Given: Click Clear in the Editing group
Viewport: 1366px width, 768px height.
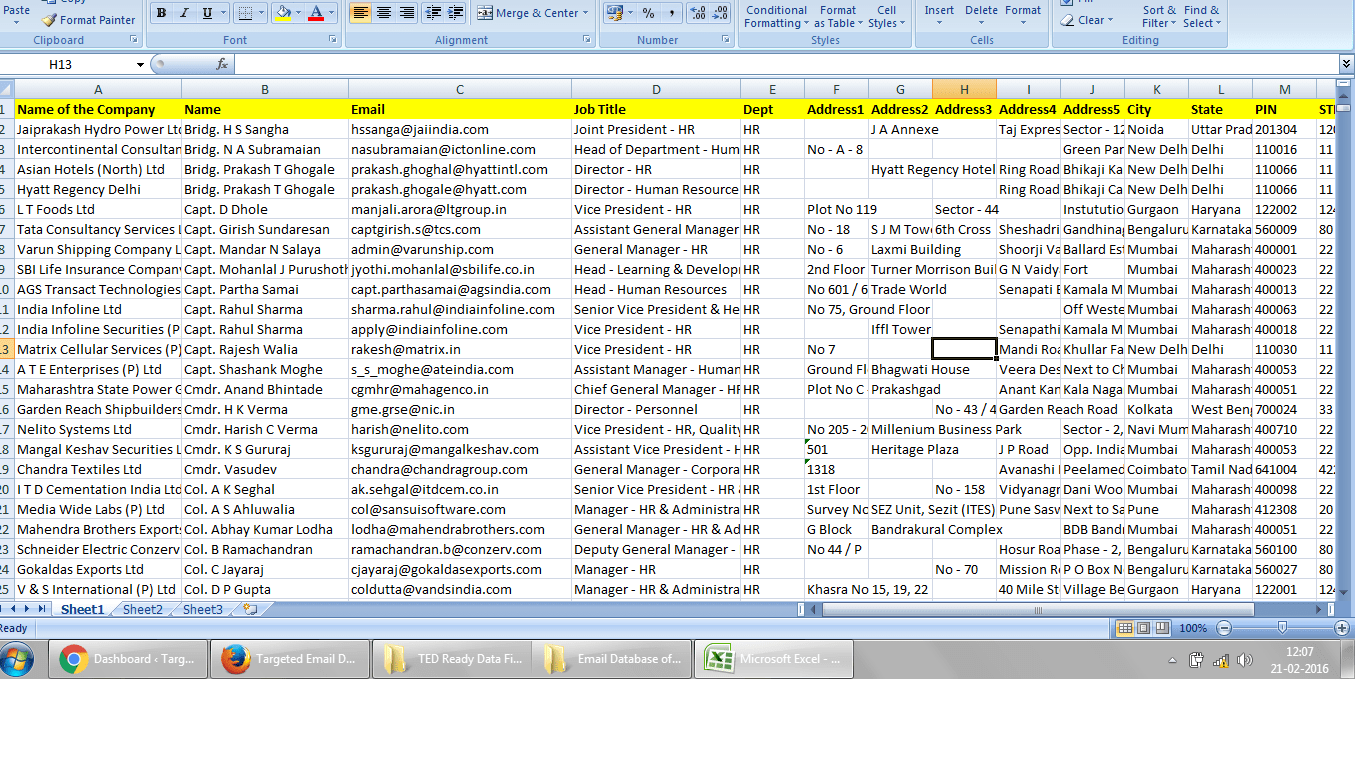Looking at the screenshot, I should point(1088,19).
